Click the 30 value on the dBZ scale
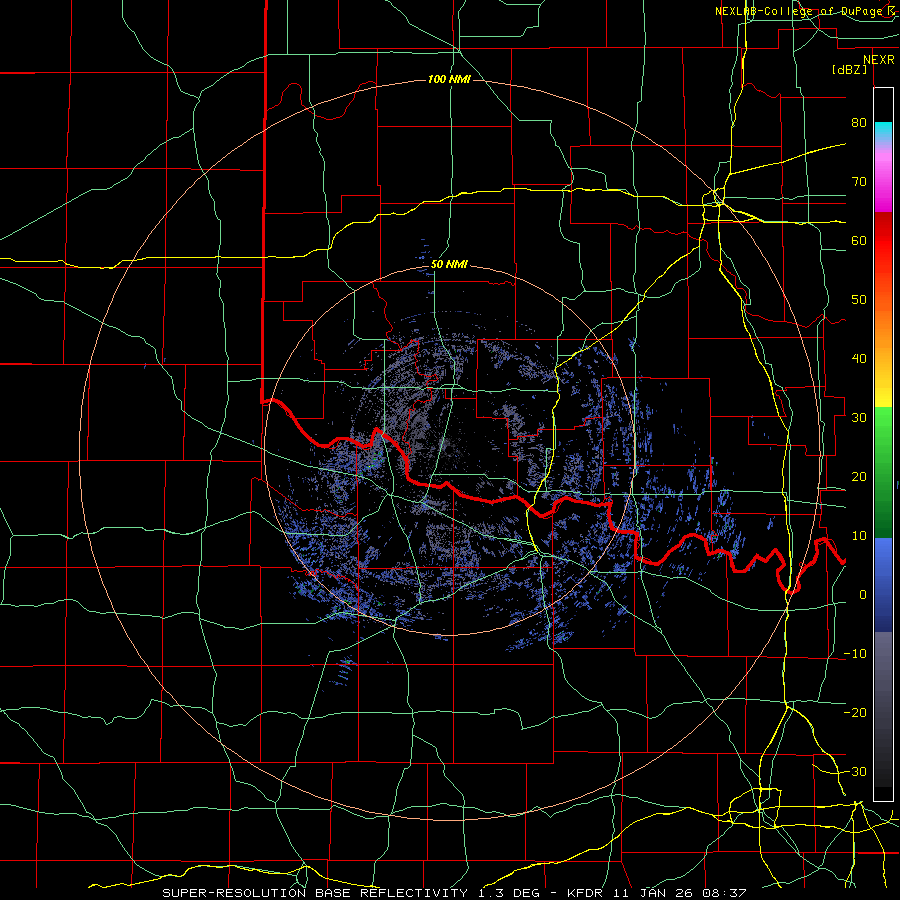The width and height of the screenshot is (900, 900). (x=859, y=417)
